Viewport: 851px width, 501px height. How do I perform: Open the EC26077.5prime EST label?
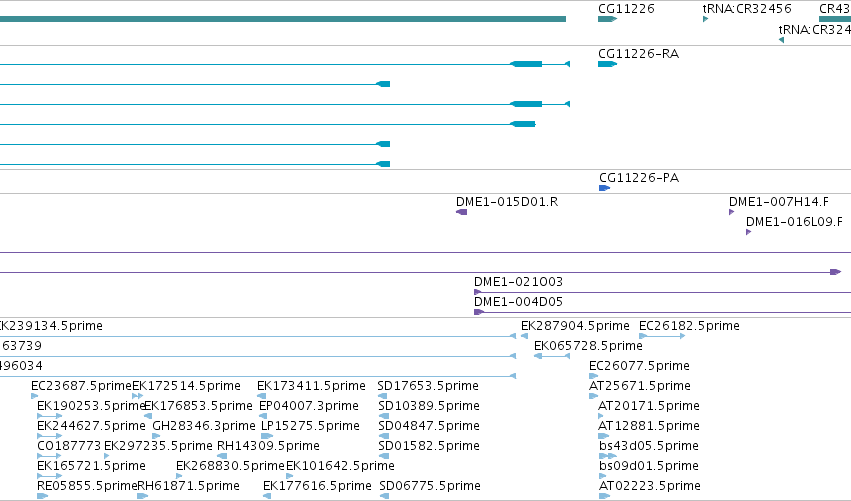pyautogui.click(x=639, y=366)
